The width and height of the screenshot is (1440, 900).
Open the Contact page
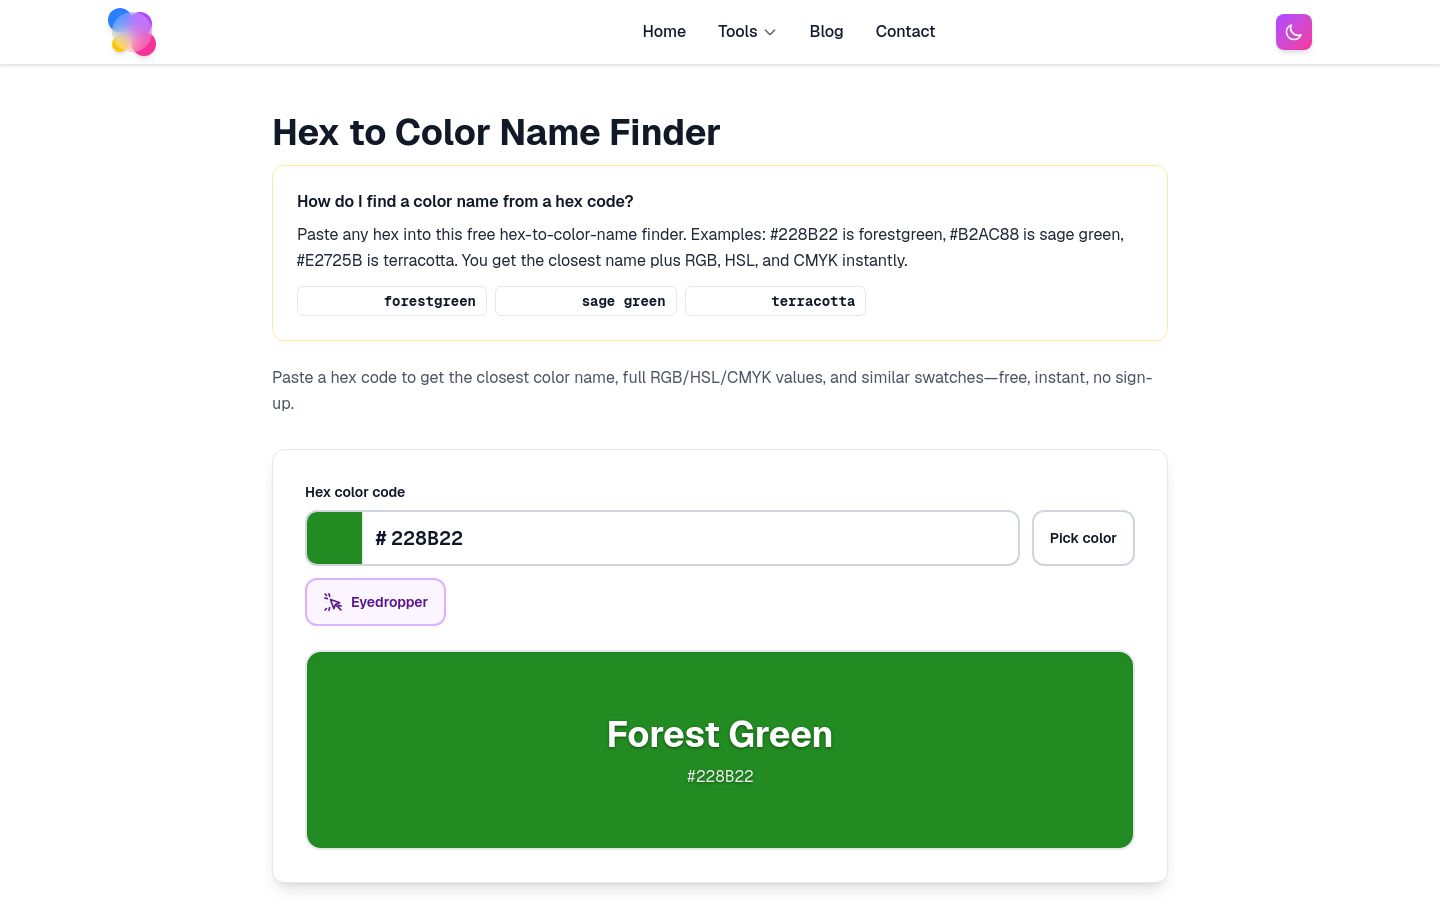pos(905,32)
